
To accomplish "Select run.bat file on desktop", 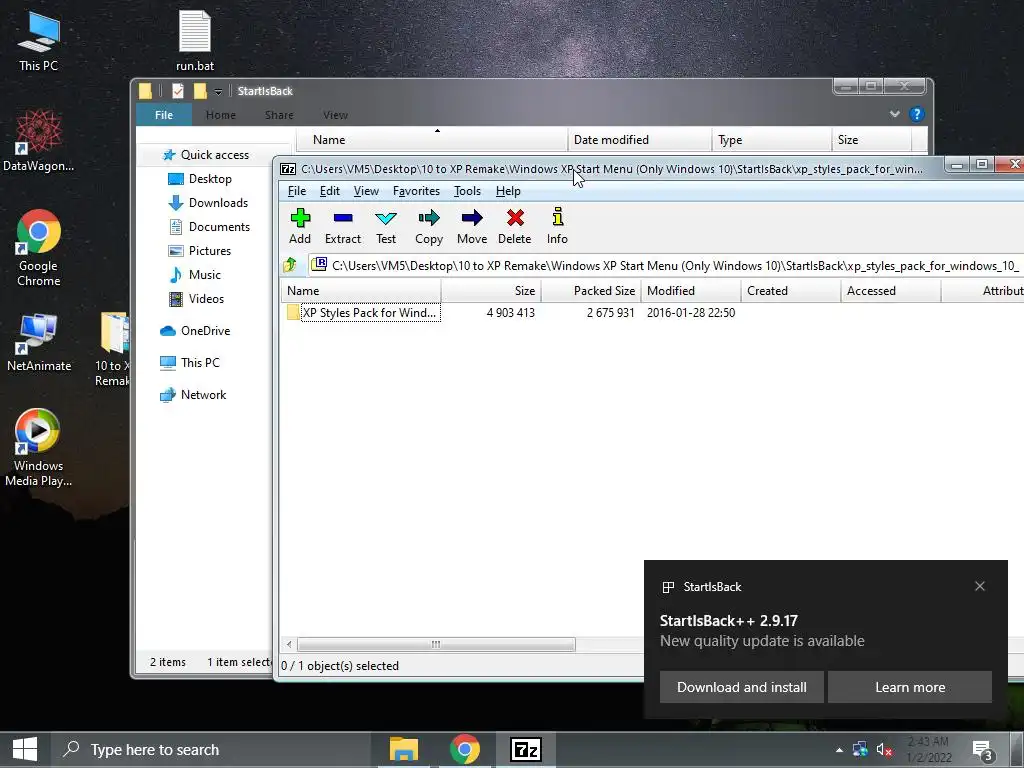I will (x=195, y=40).
